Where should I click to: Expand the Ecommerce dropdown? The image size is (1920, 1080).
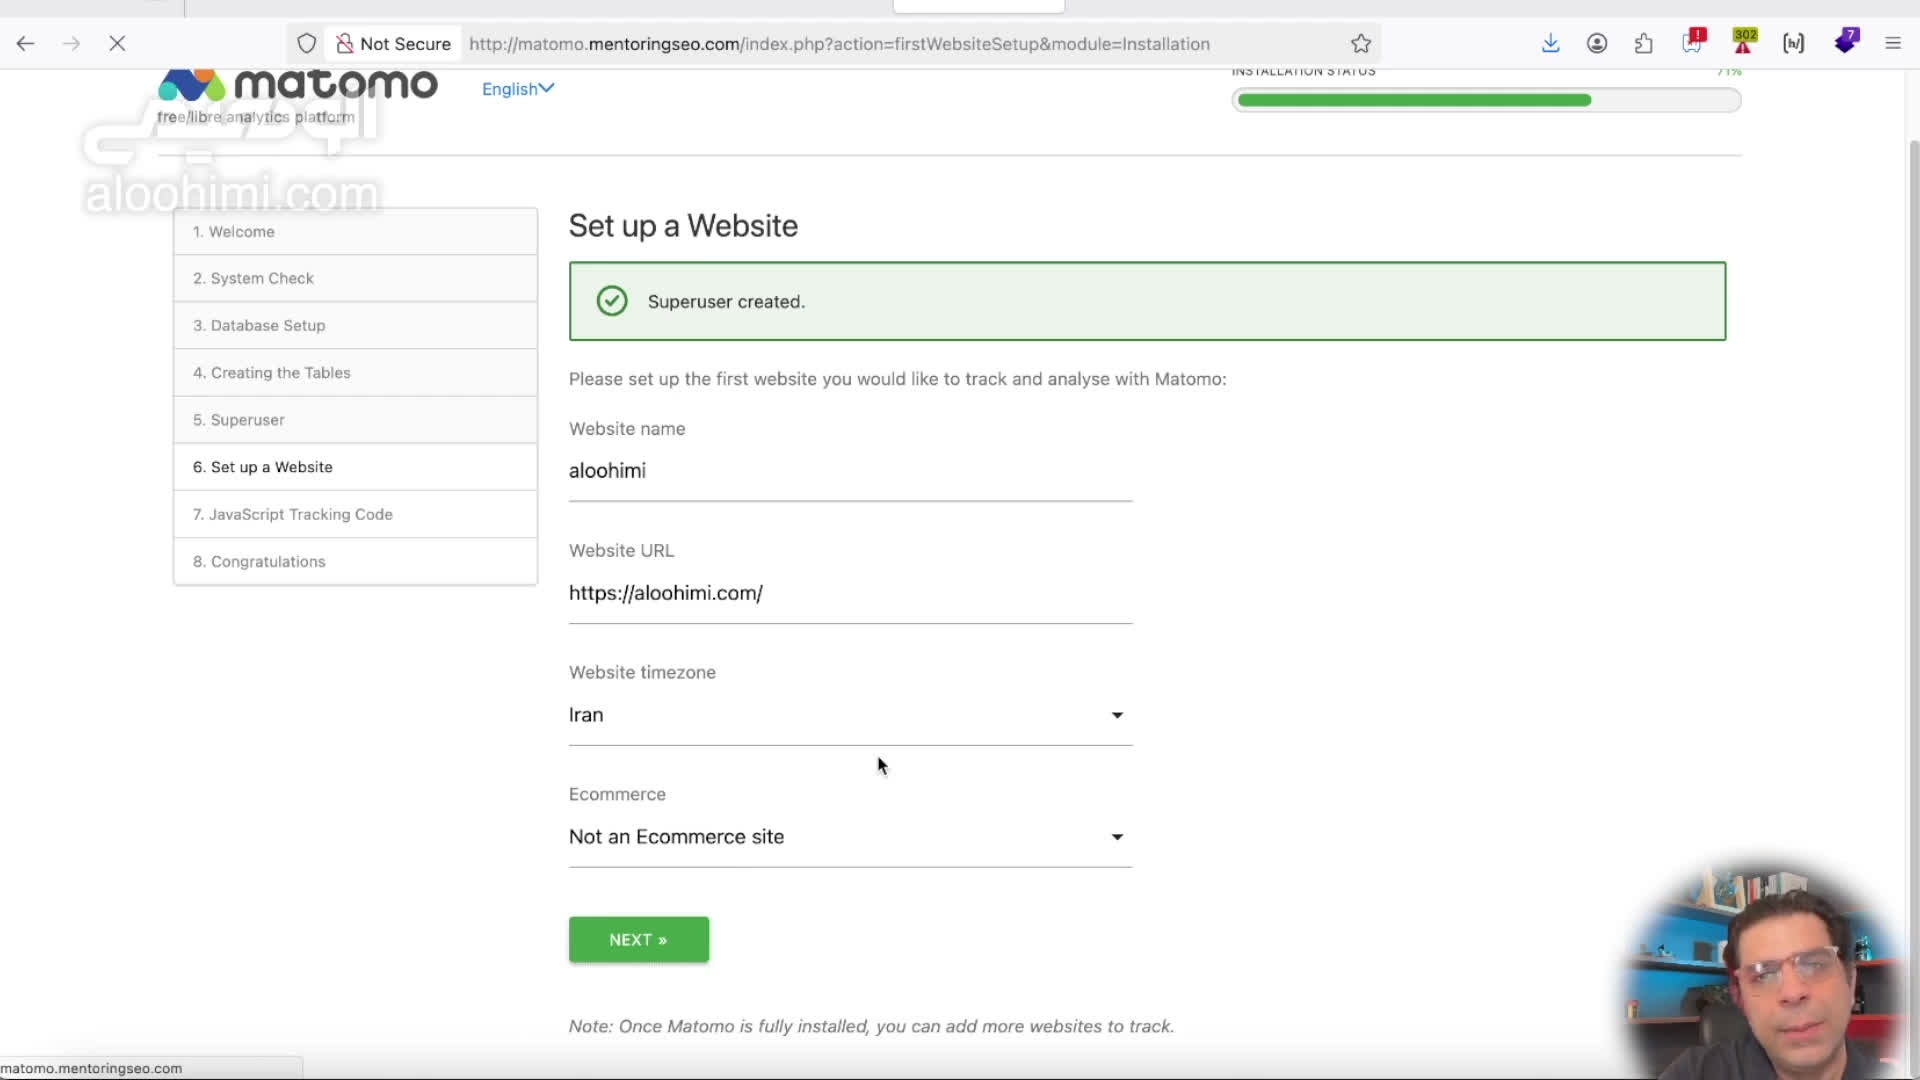click(x=850, y=837)
